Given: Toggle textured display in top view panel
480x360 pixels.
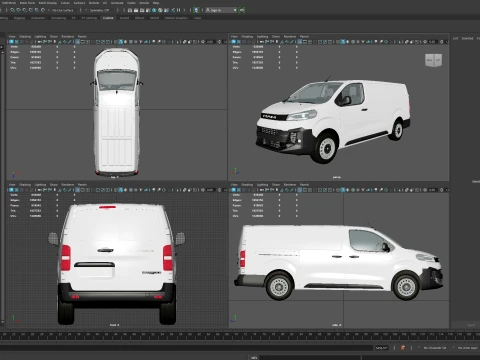Looking at the screenshot, I should coord(136,42).
